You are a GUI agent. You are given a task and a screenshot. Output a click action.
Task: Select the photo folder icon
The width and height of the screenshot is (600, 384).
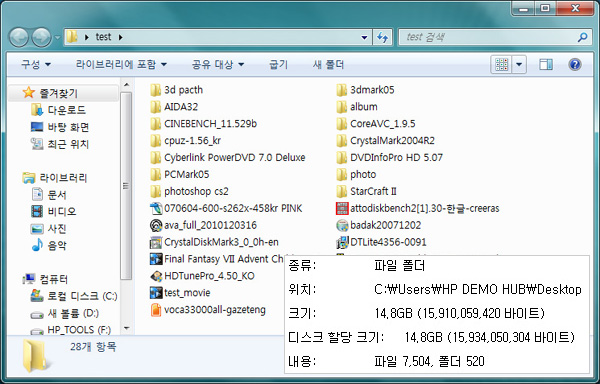342,174
